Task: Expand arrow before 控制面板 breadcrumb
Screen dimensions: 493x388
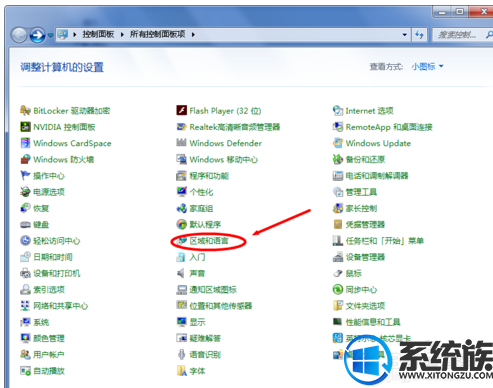Action: click(75, 35)
